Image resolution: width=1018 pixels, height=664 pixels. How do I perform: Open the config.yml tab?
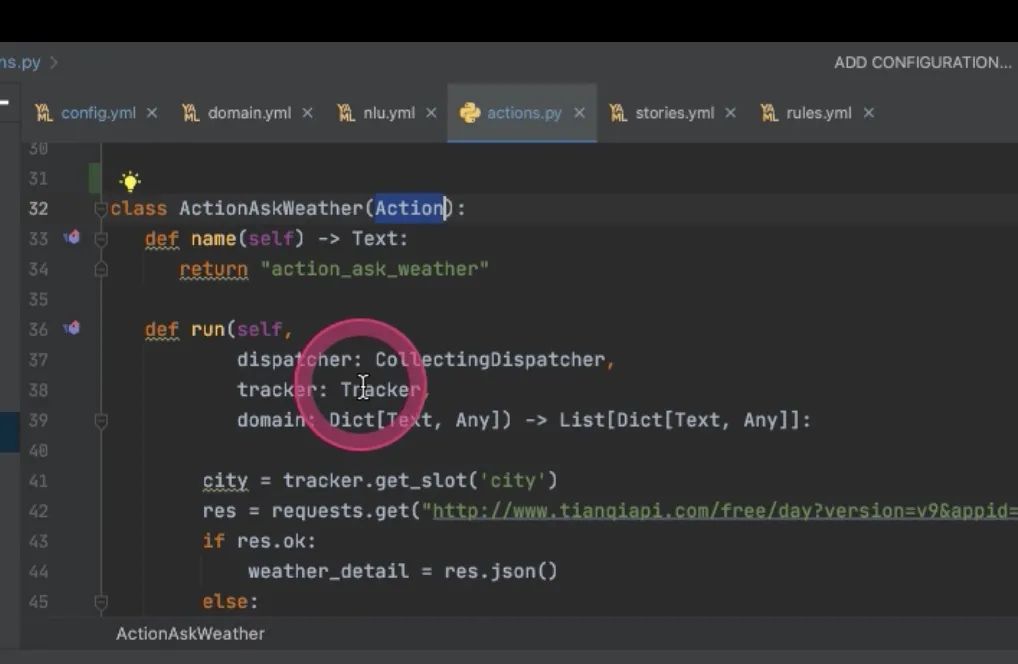click(x=98, y=113)
